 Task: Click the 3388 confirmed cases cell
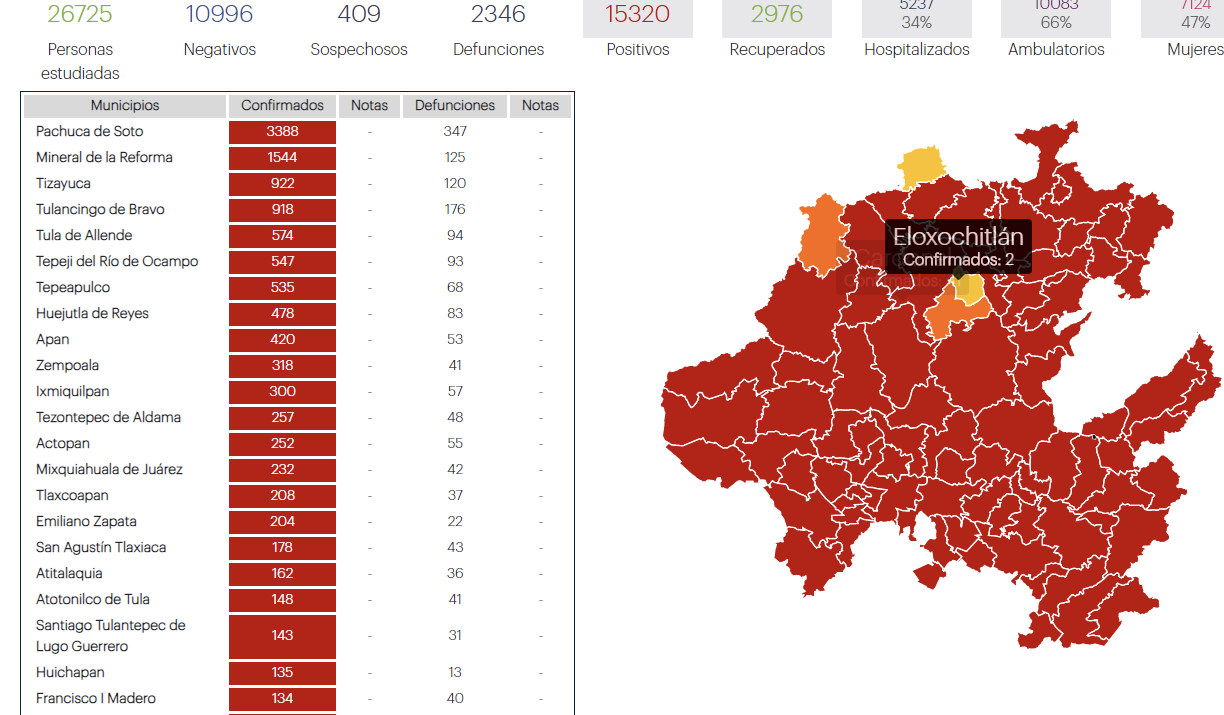(282, 131)
